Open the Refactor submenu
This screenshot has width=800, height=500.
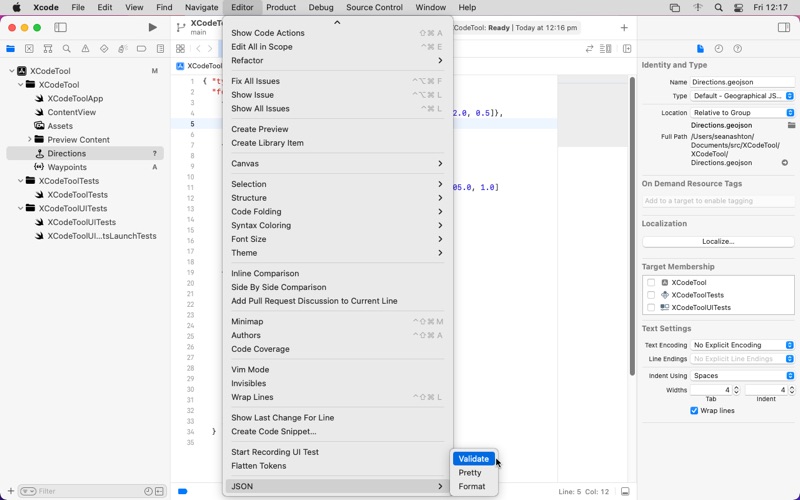(x=337, y=60)
